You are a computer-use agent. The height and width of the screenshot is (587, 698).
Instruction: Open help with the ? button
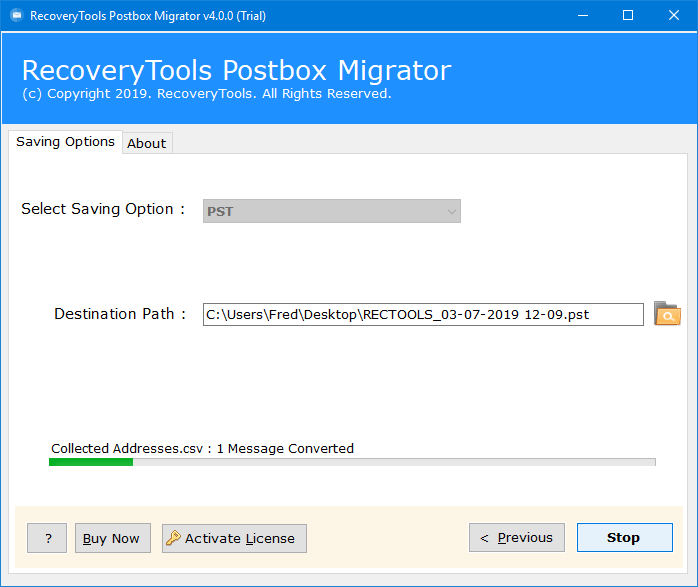[47, 538]
